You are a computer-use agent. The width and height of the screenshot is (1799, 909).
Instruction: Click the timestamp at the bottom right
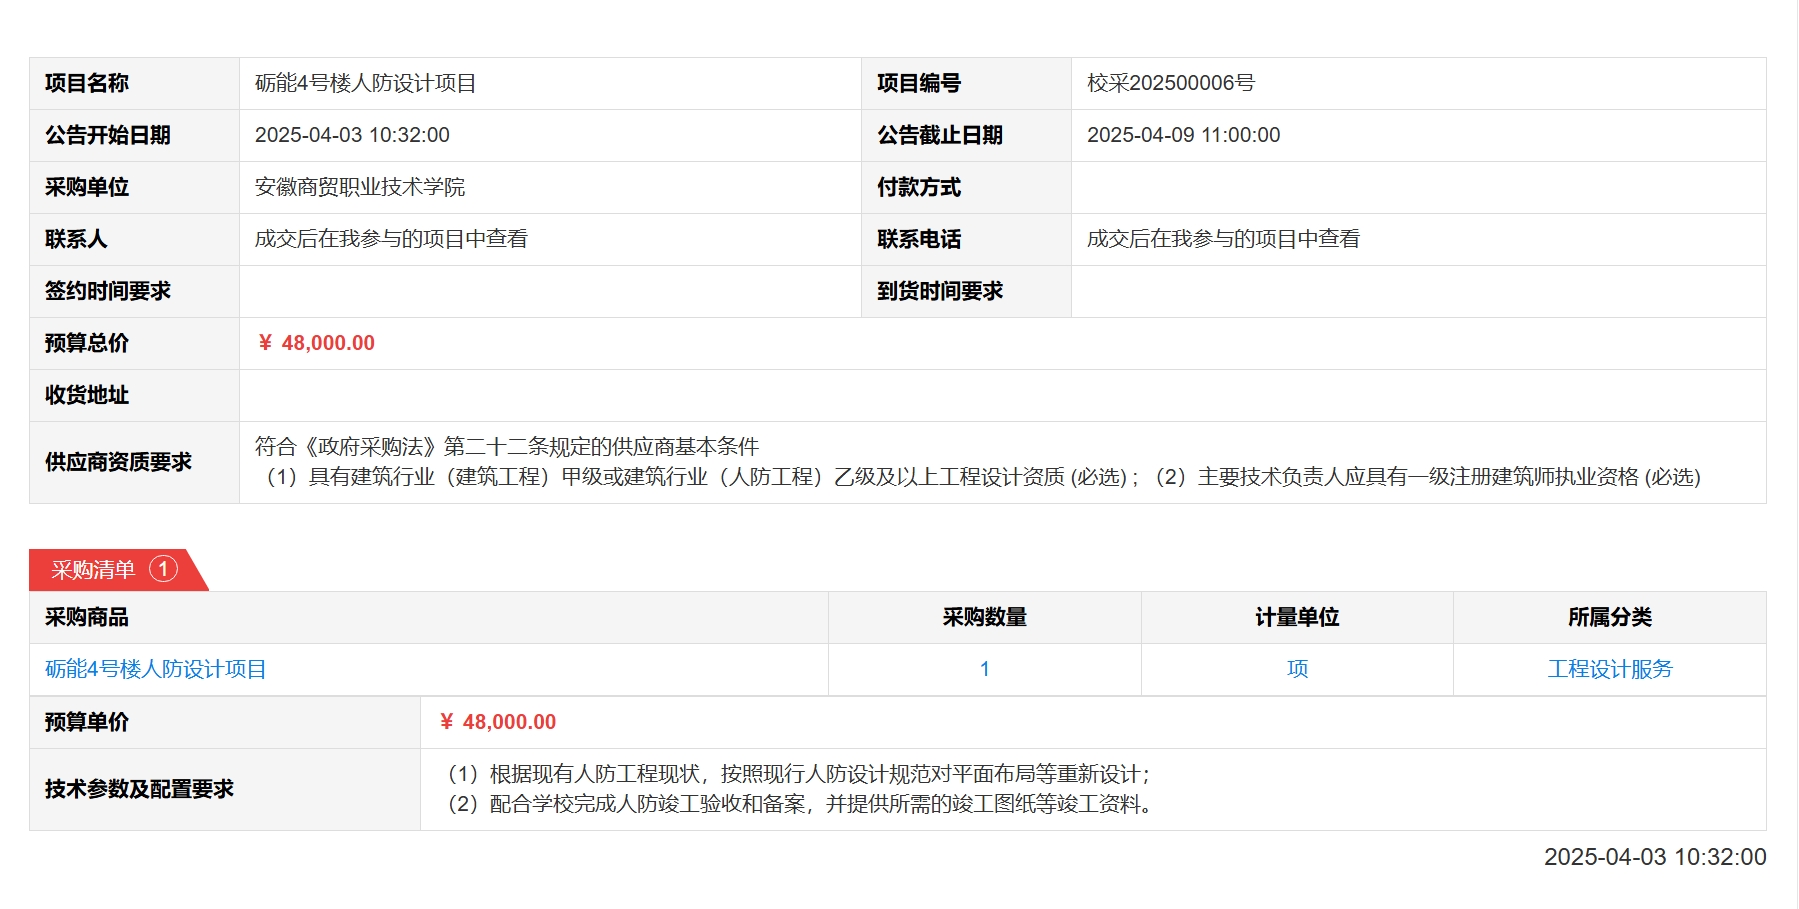pyautogui.click(x=1654, y=857)
